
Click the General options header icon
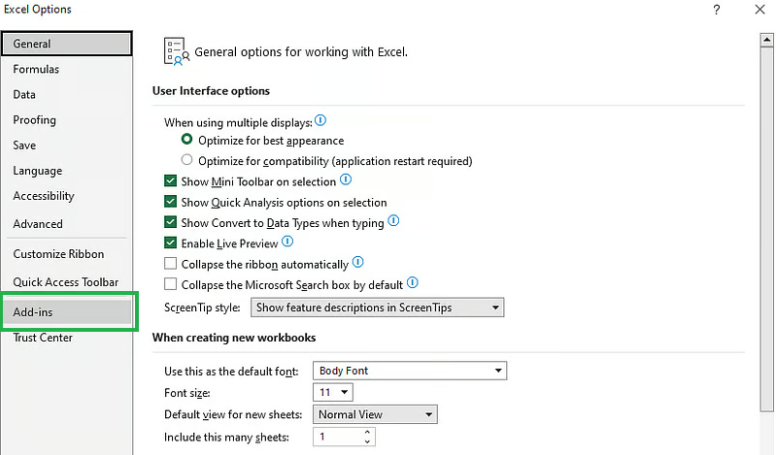(x=176, y=52)
